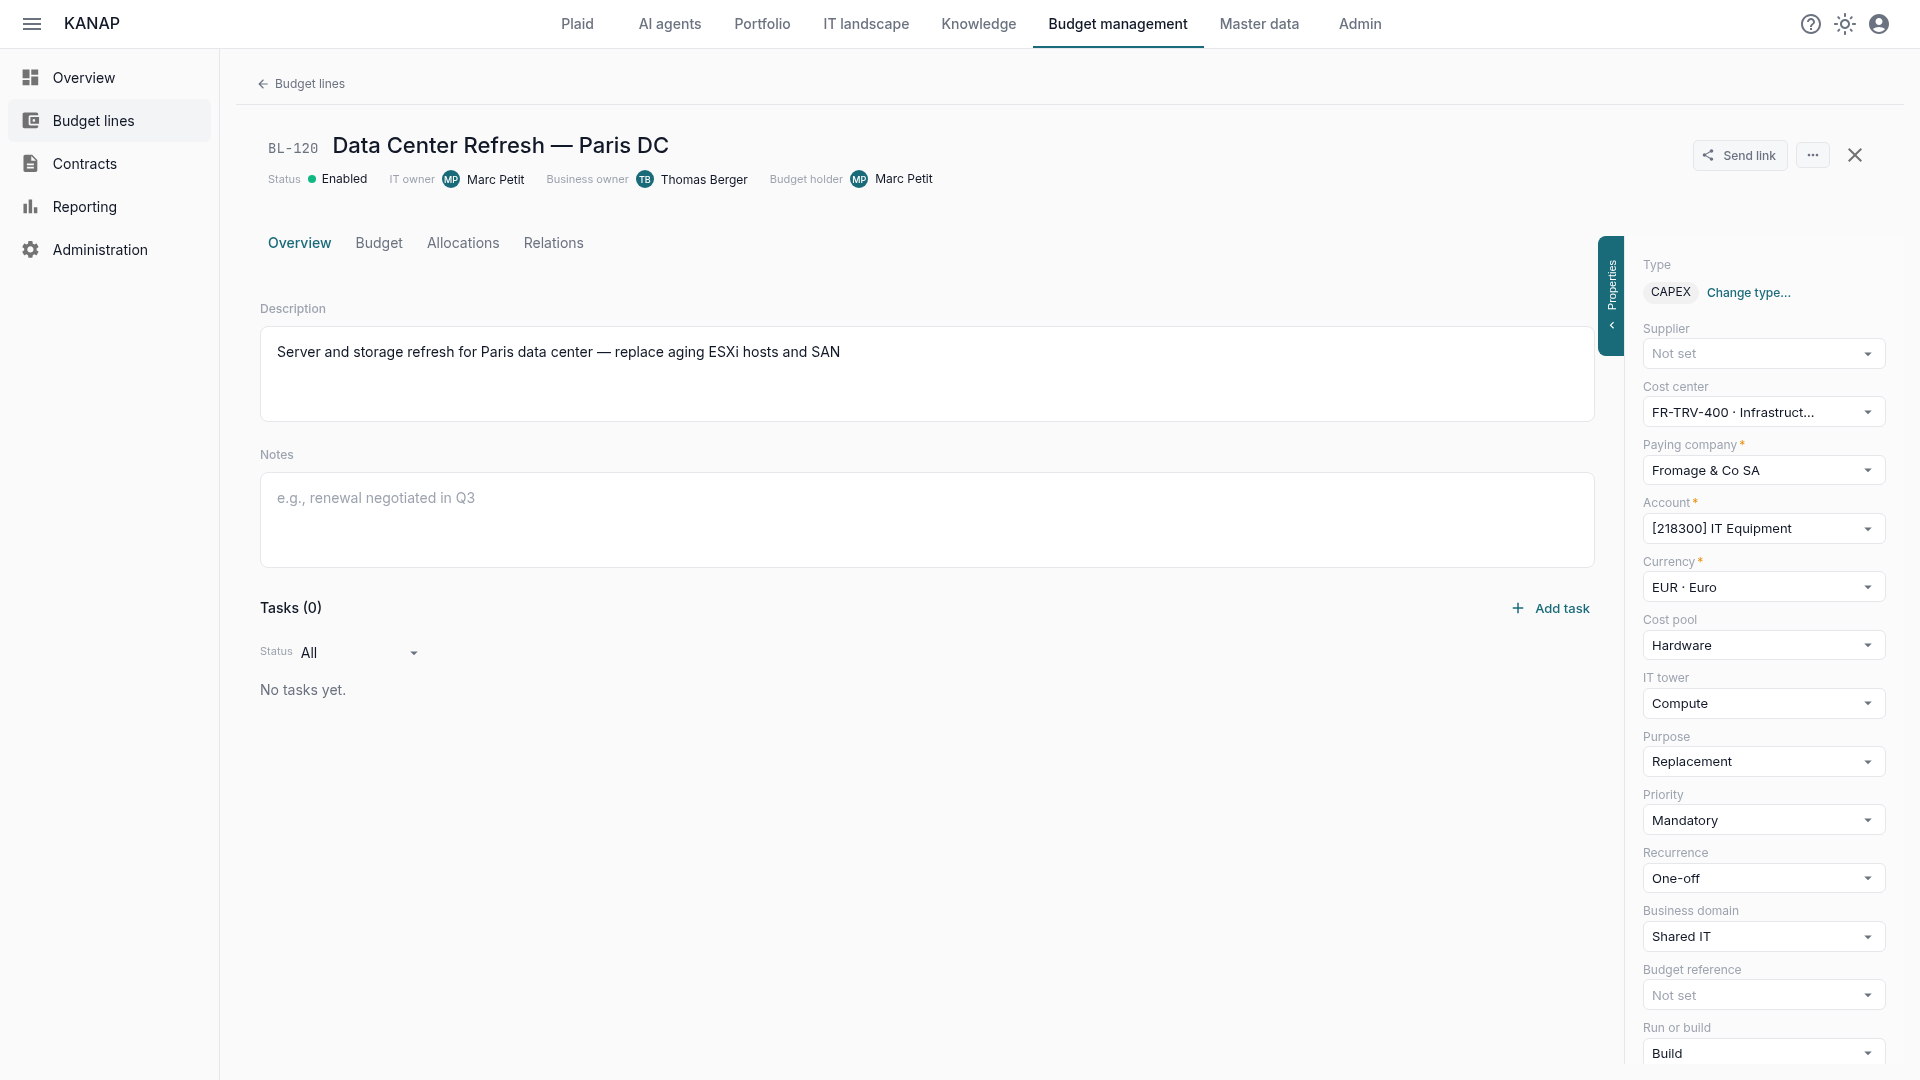
Task: Click the Change type... link
Action: click(x=1749, y=293)
